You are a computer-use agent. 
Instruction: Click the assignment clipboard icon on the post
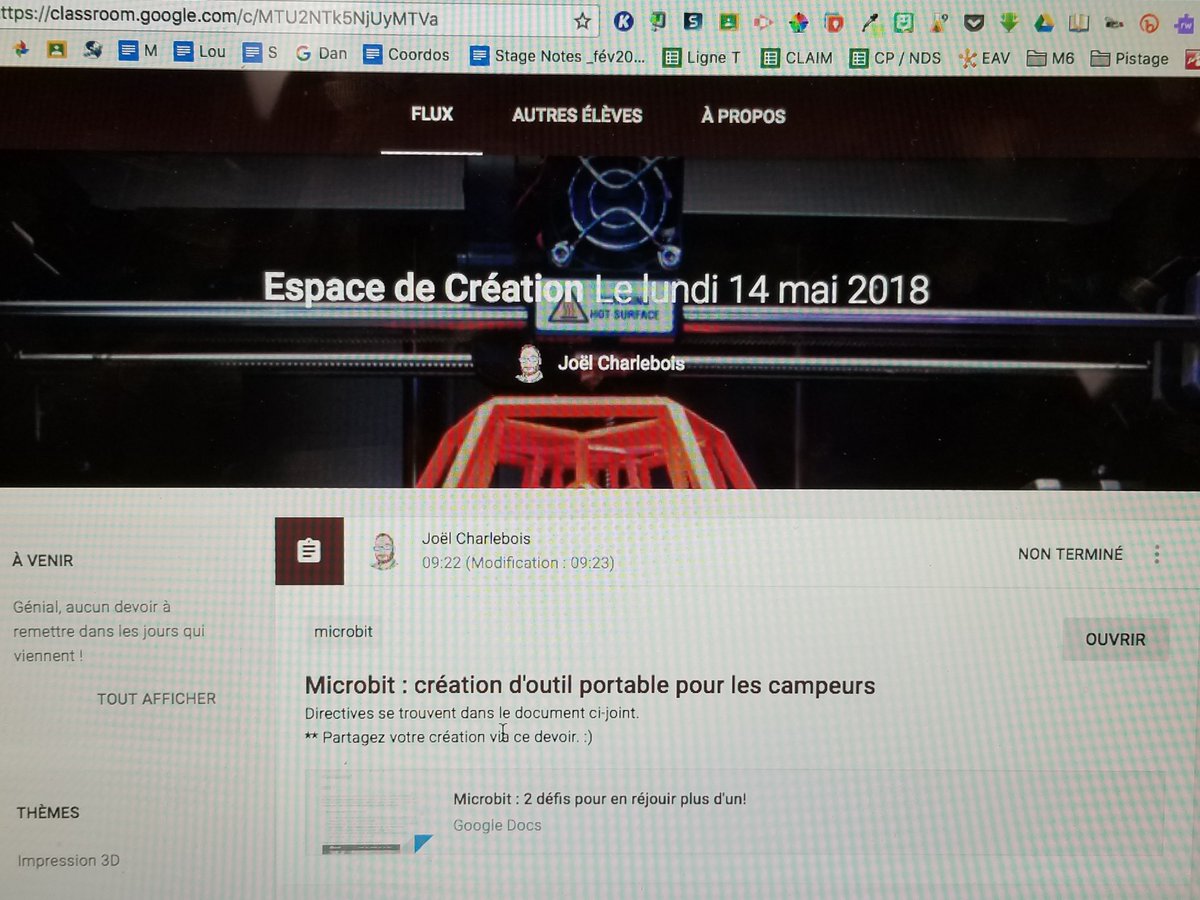pos(309,551)
